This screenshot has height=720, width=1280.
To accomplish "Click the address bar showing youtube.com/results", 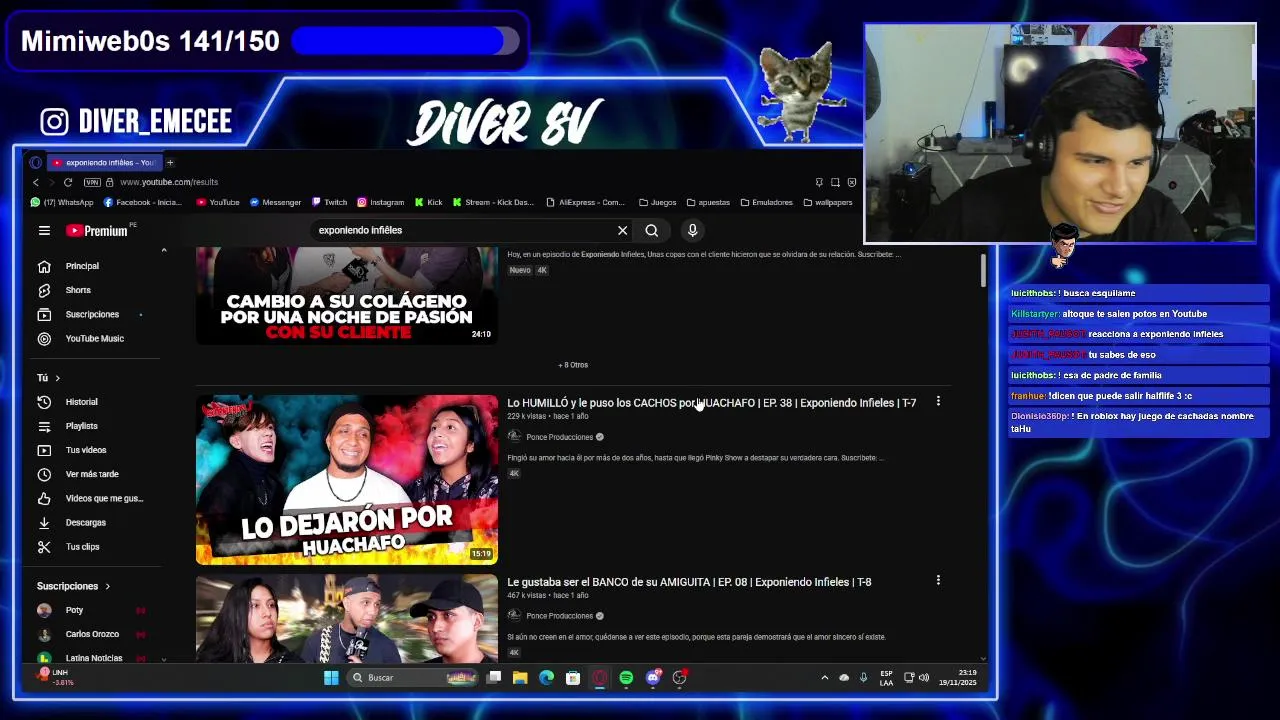I will tap(169, 182).
